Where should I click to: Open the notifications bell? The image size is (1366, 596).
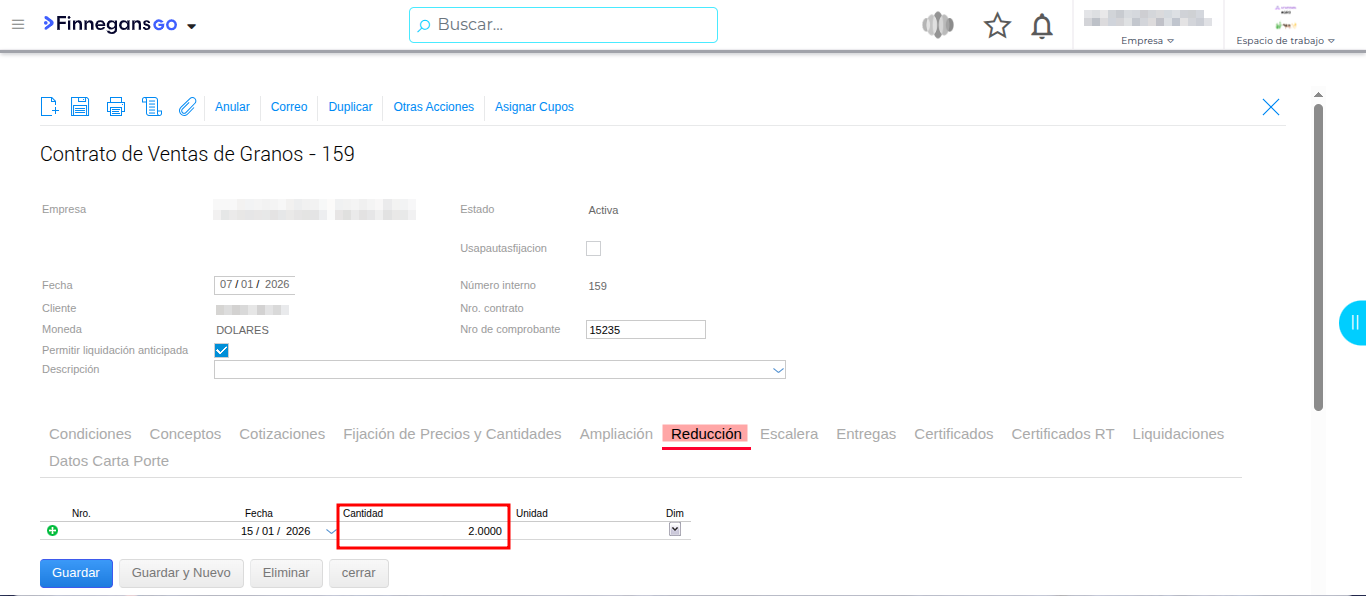tap(1042, 26)
